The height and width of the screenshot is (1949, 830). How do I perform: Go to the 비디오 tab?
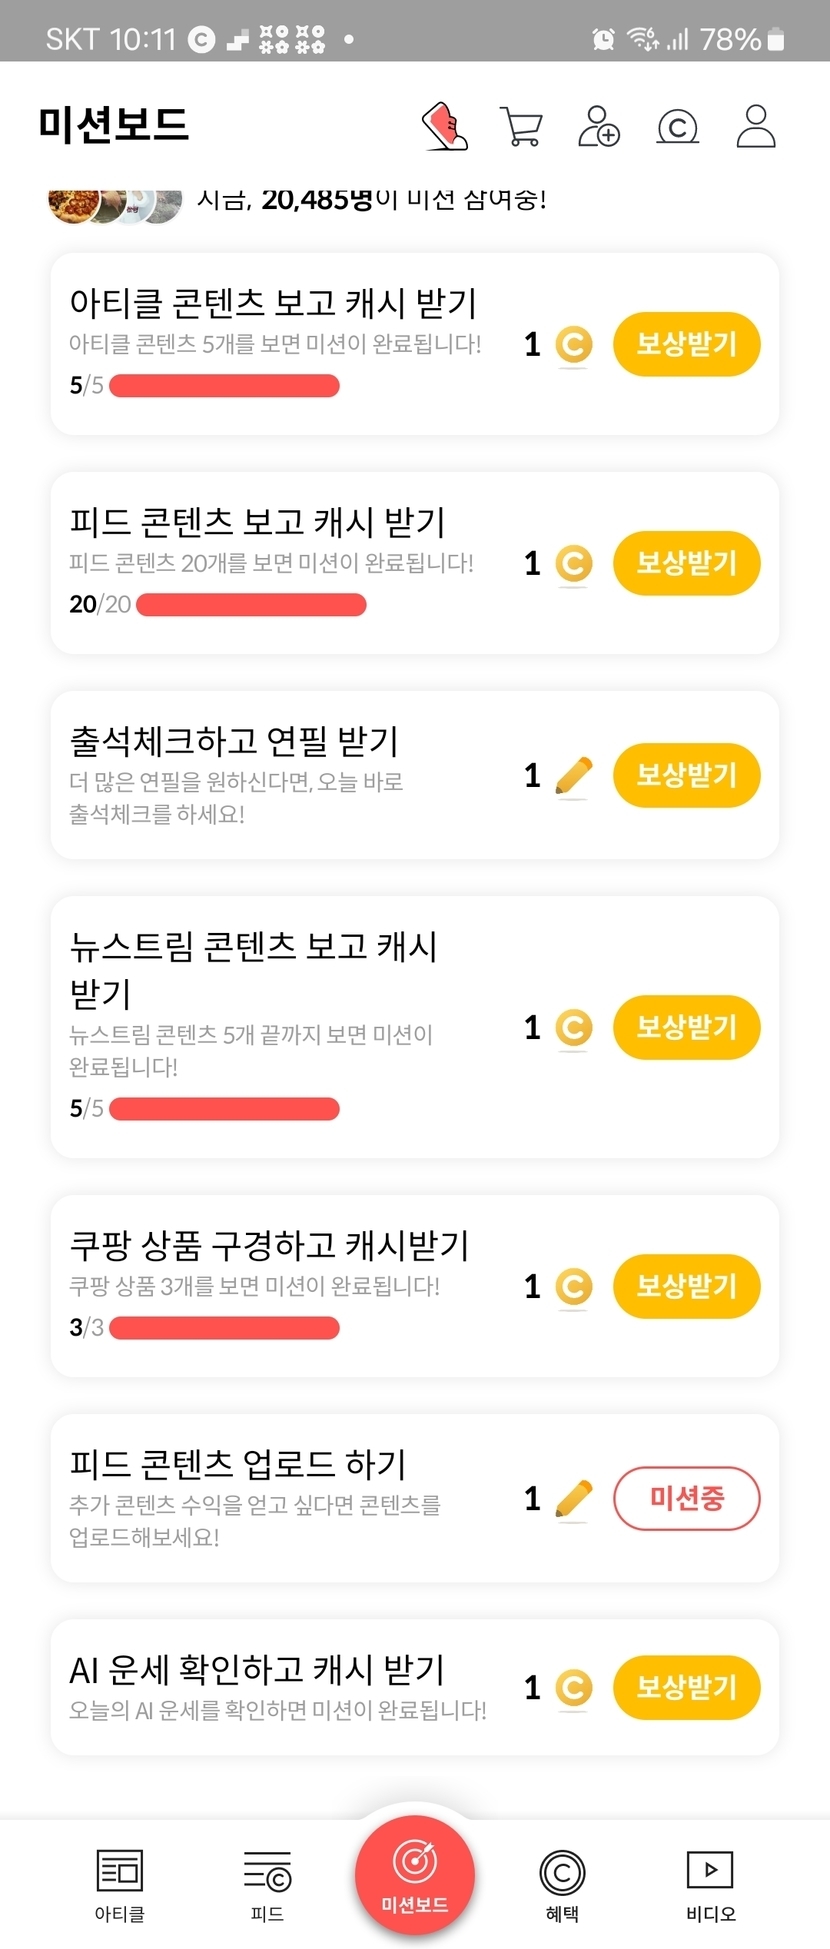(x=710, y=1885)
